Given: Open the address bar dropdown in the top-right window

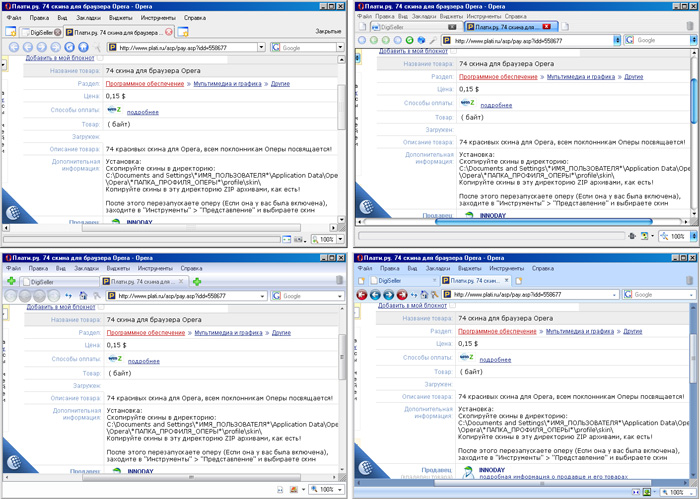Looking at the screenshot, I should coord(617,40).
